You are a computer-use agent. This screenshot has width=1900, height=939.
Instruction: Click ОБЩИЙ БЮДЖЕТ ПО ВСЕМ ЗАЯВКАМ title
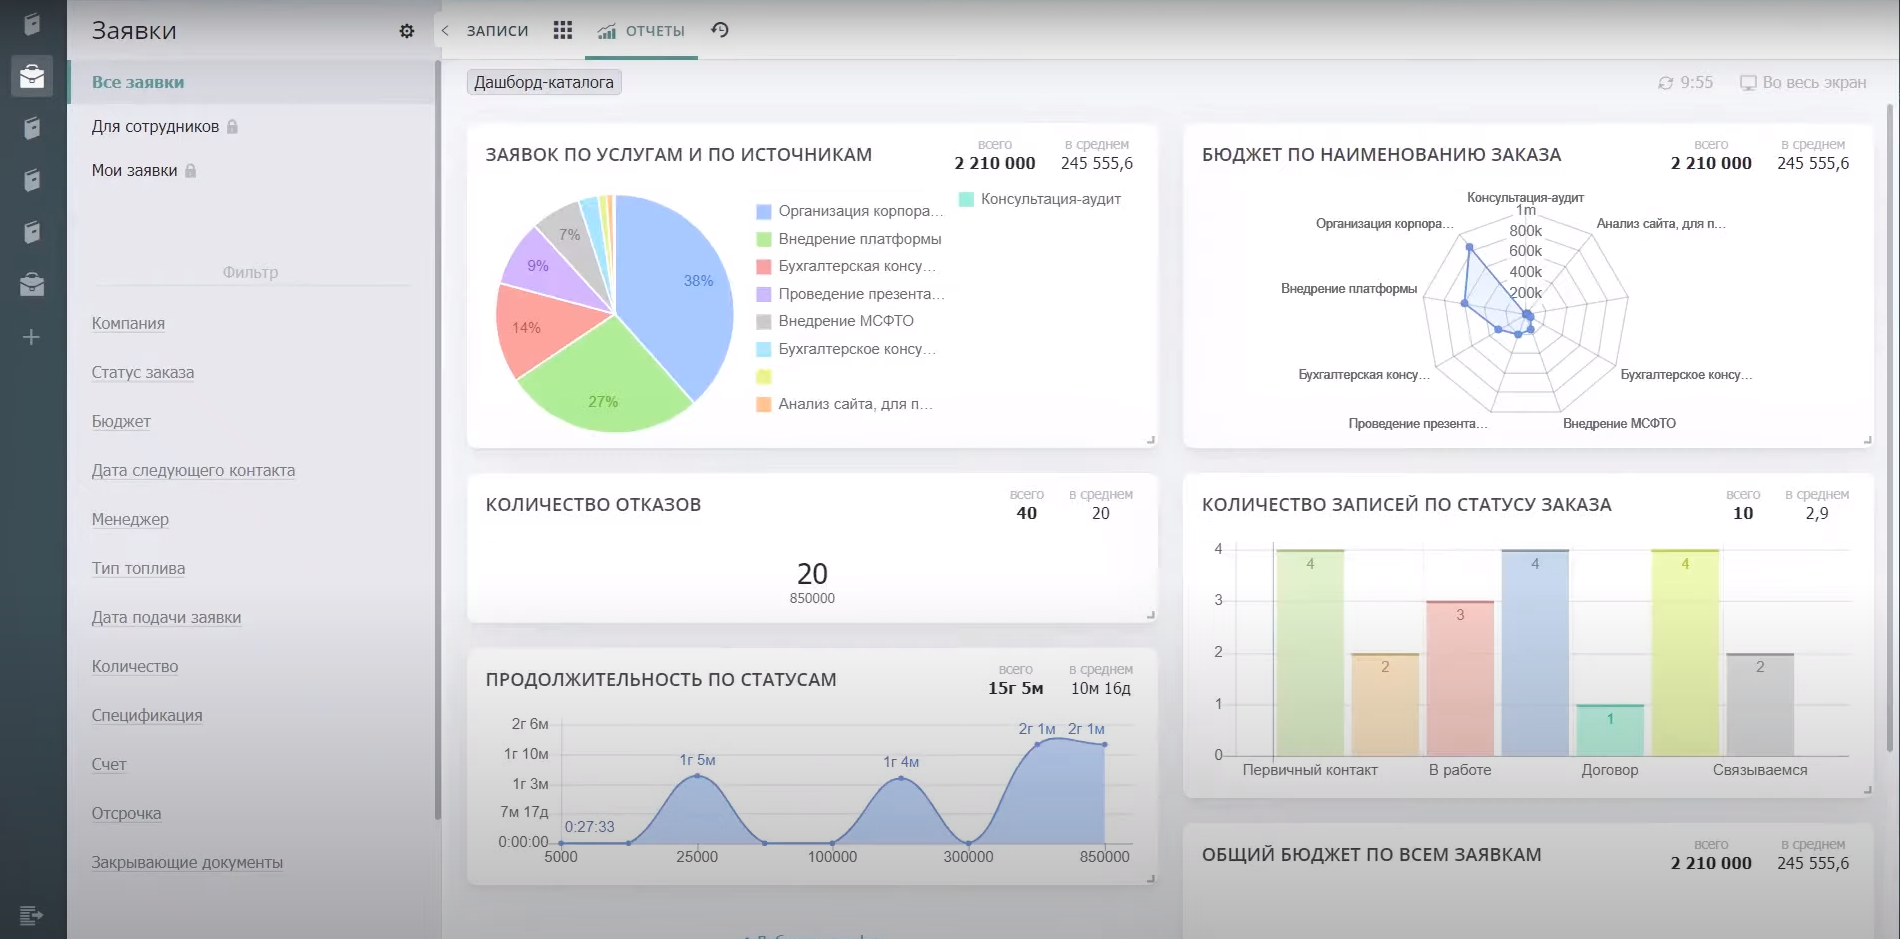click(x=1372, y=855)
